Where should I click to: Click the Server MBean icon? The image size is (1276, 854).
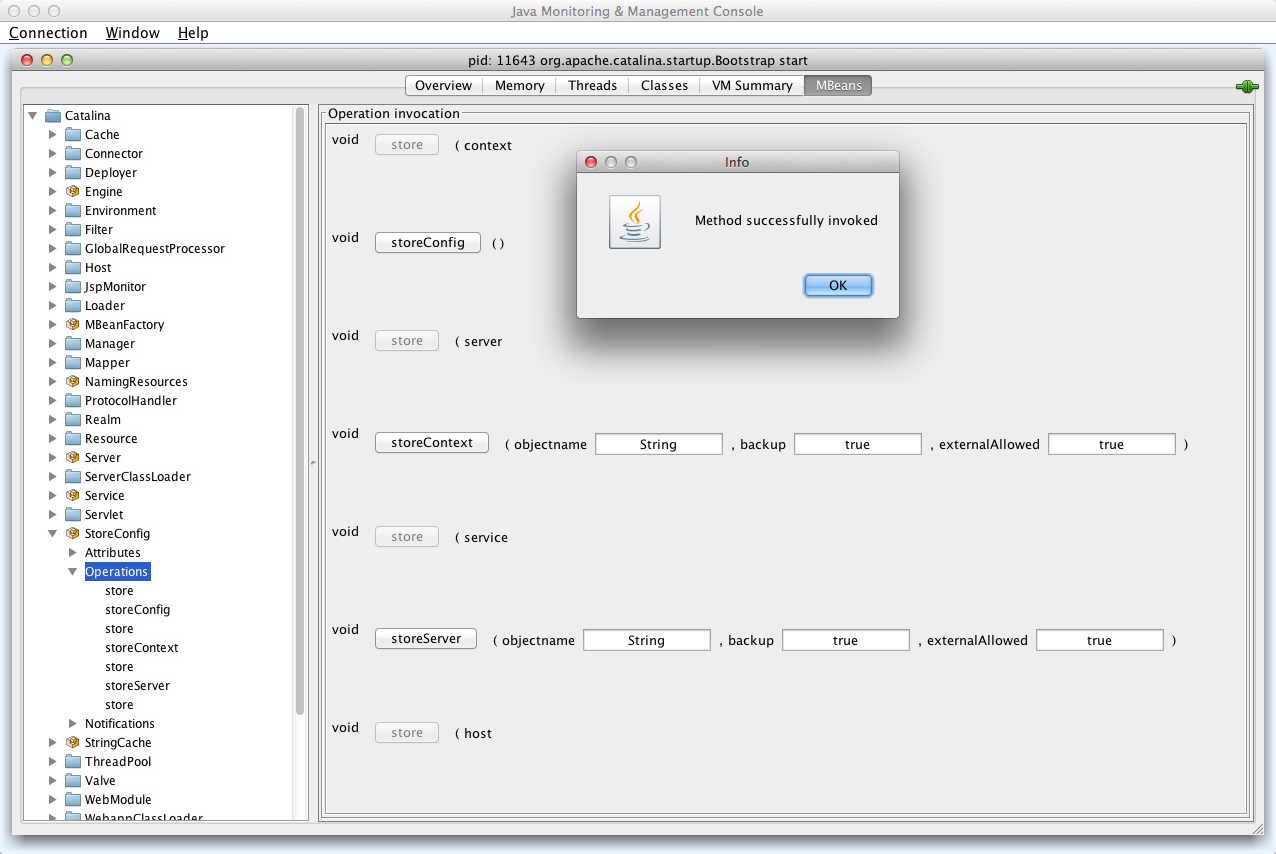pos(73,458)
